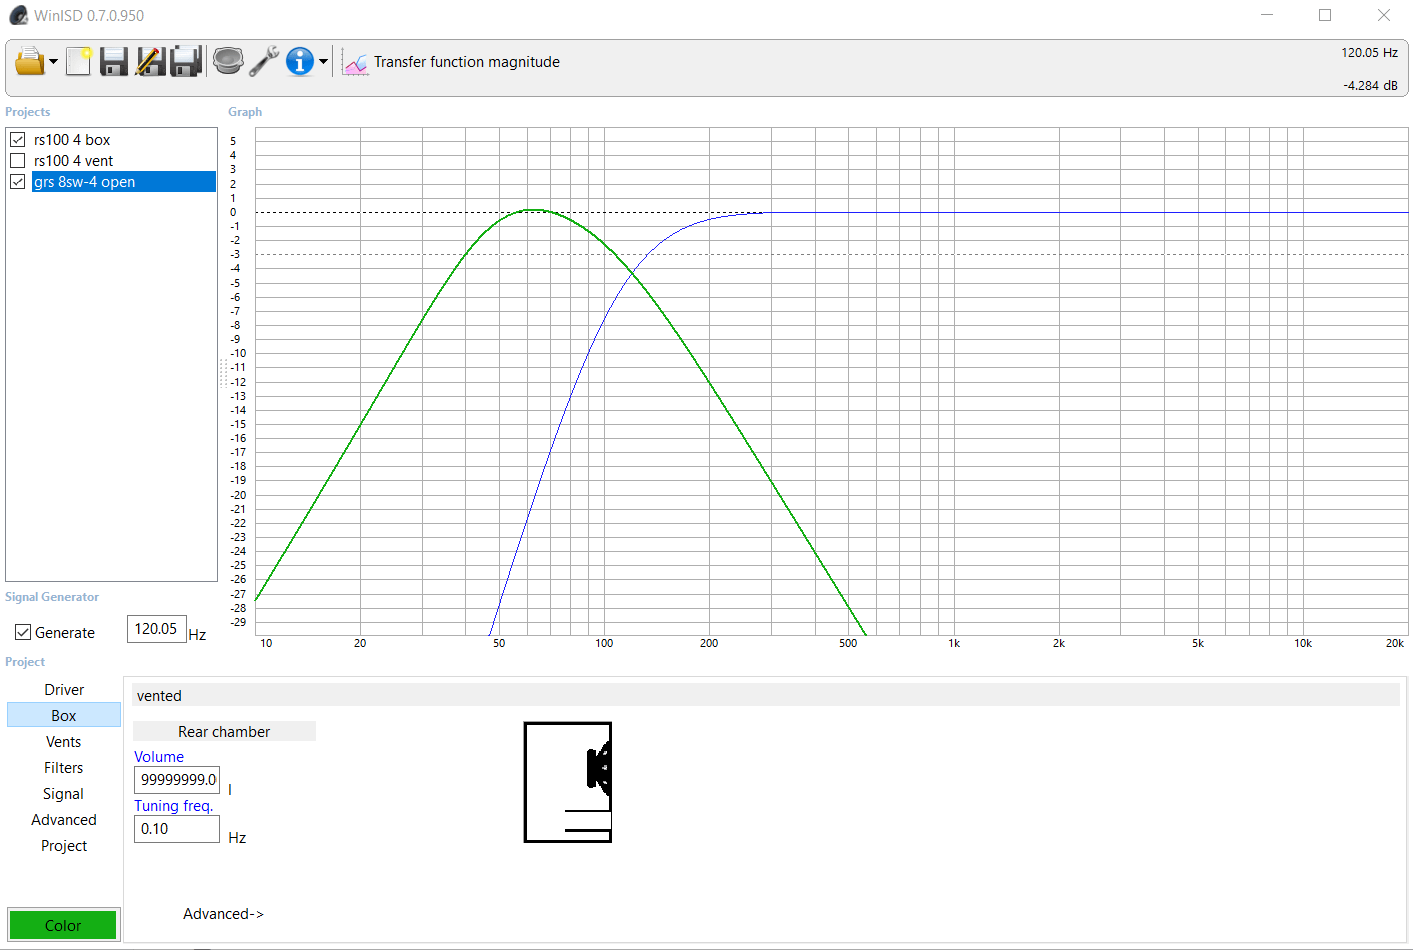The width and height of the screenshot is (1413, 950).
Task: Enable the rs100 4 vent project
Action: click(18, 161)
